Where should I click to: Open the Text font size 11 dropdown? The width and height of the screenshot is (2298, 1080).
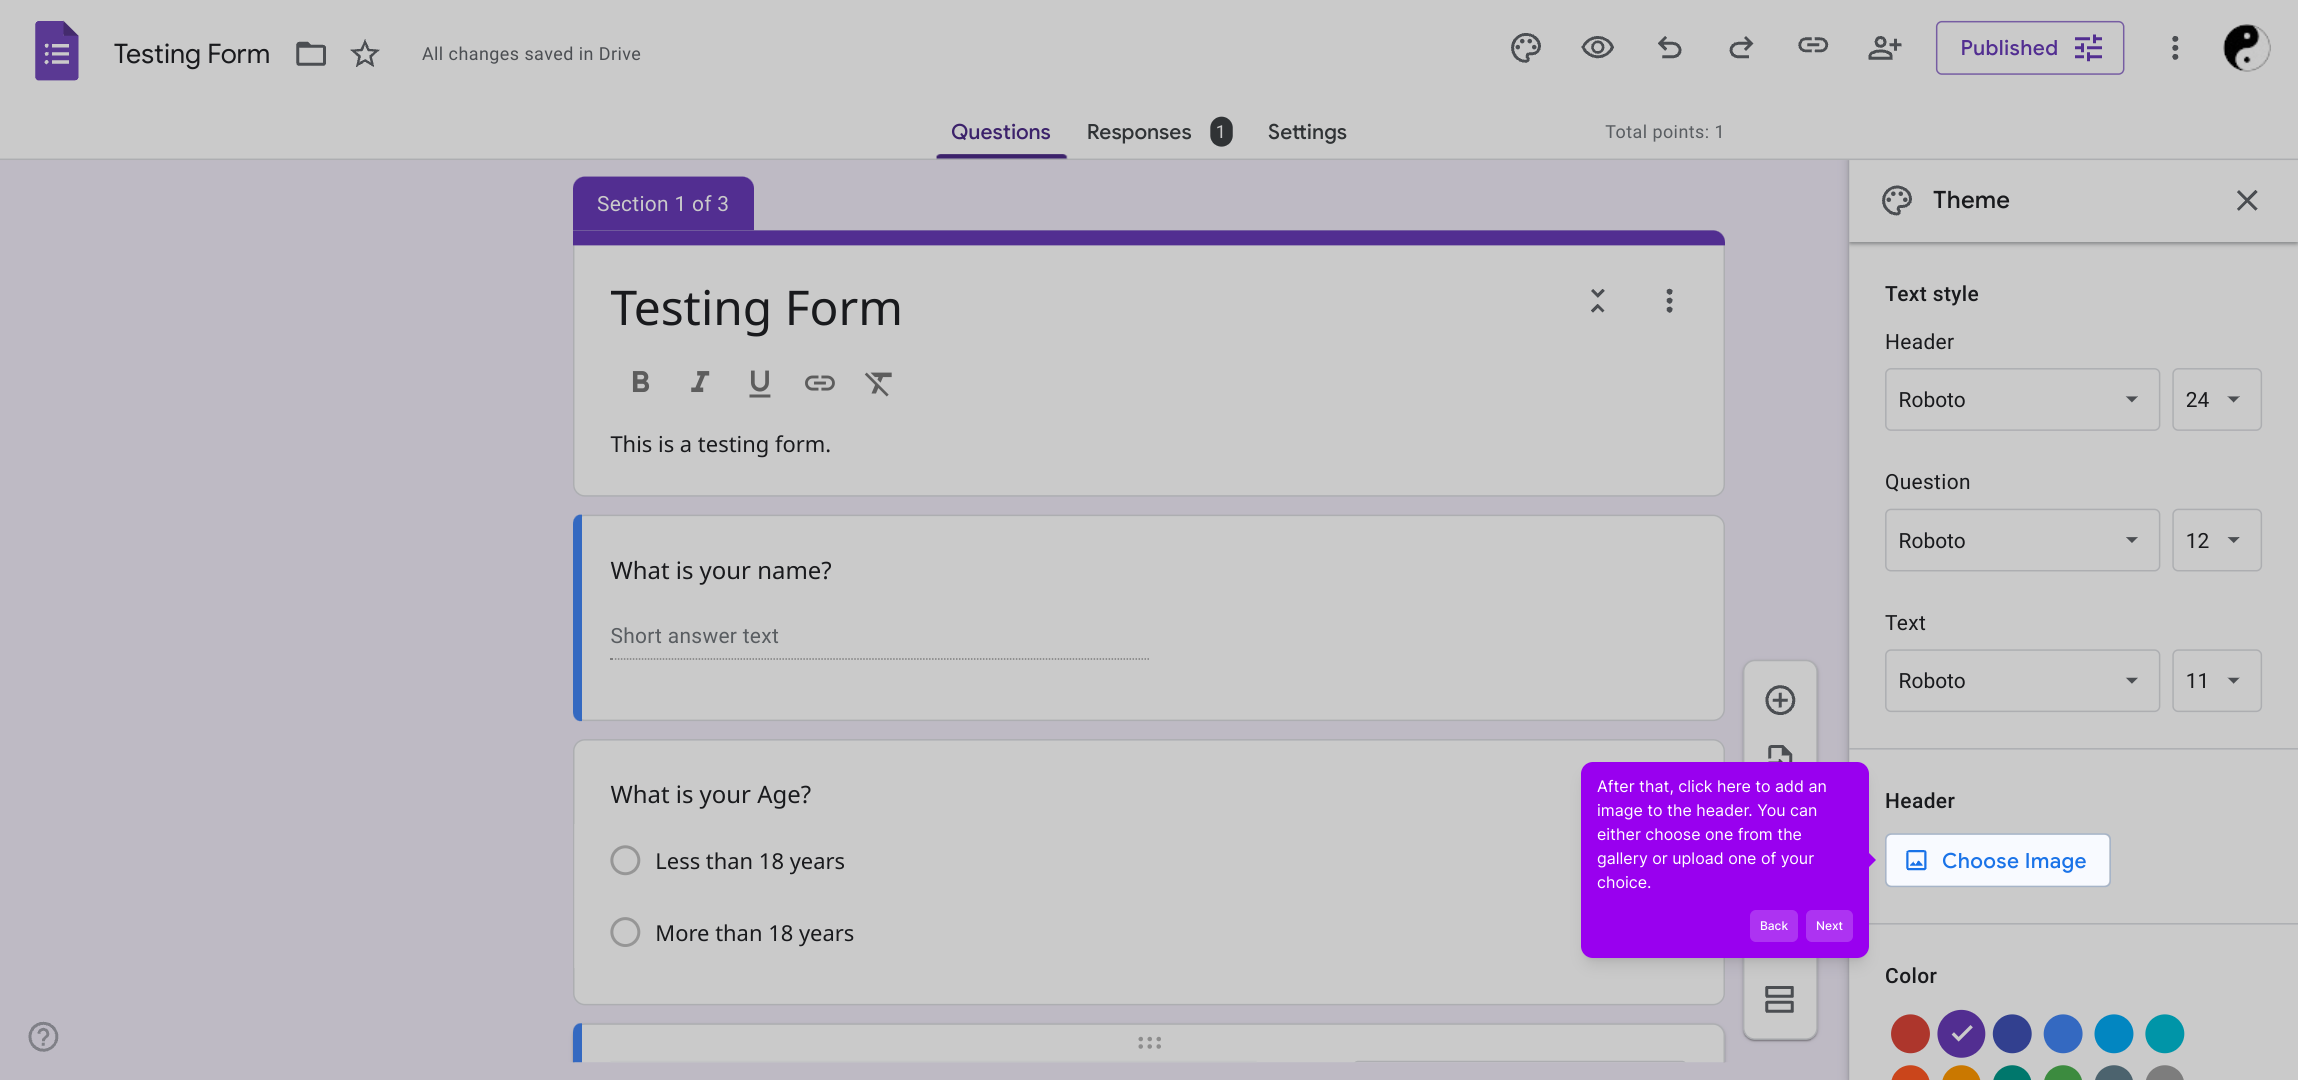click(x=2216, y=681)
